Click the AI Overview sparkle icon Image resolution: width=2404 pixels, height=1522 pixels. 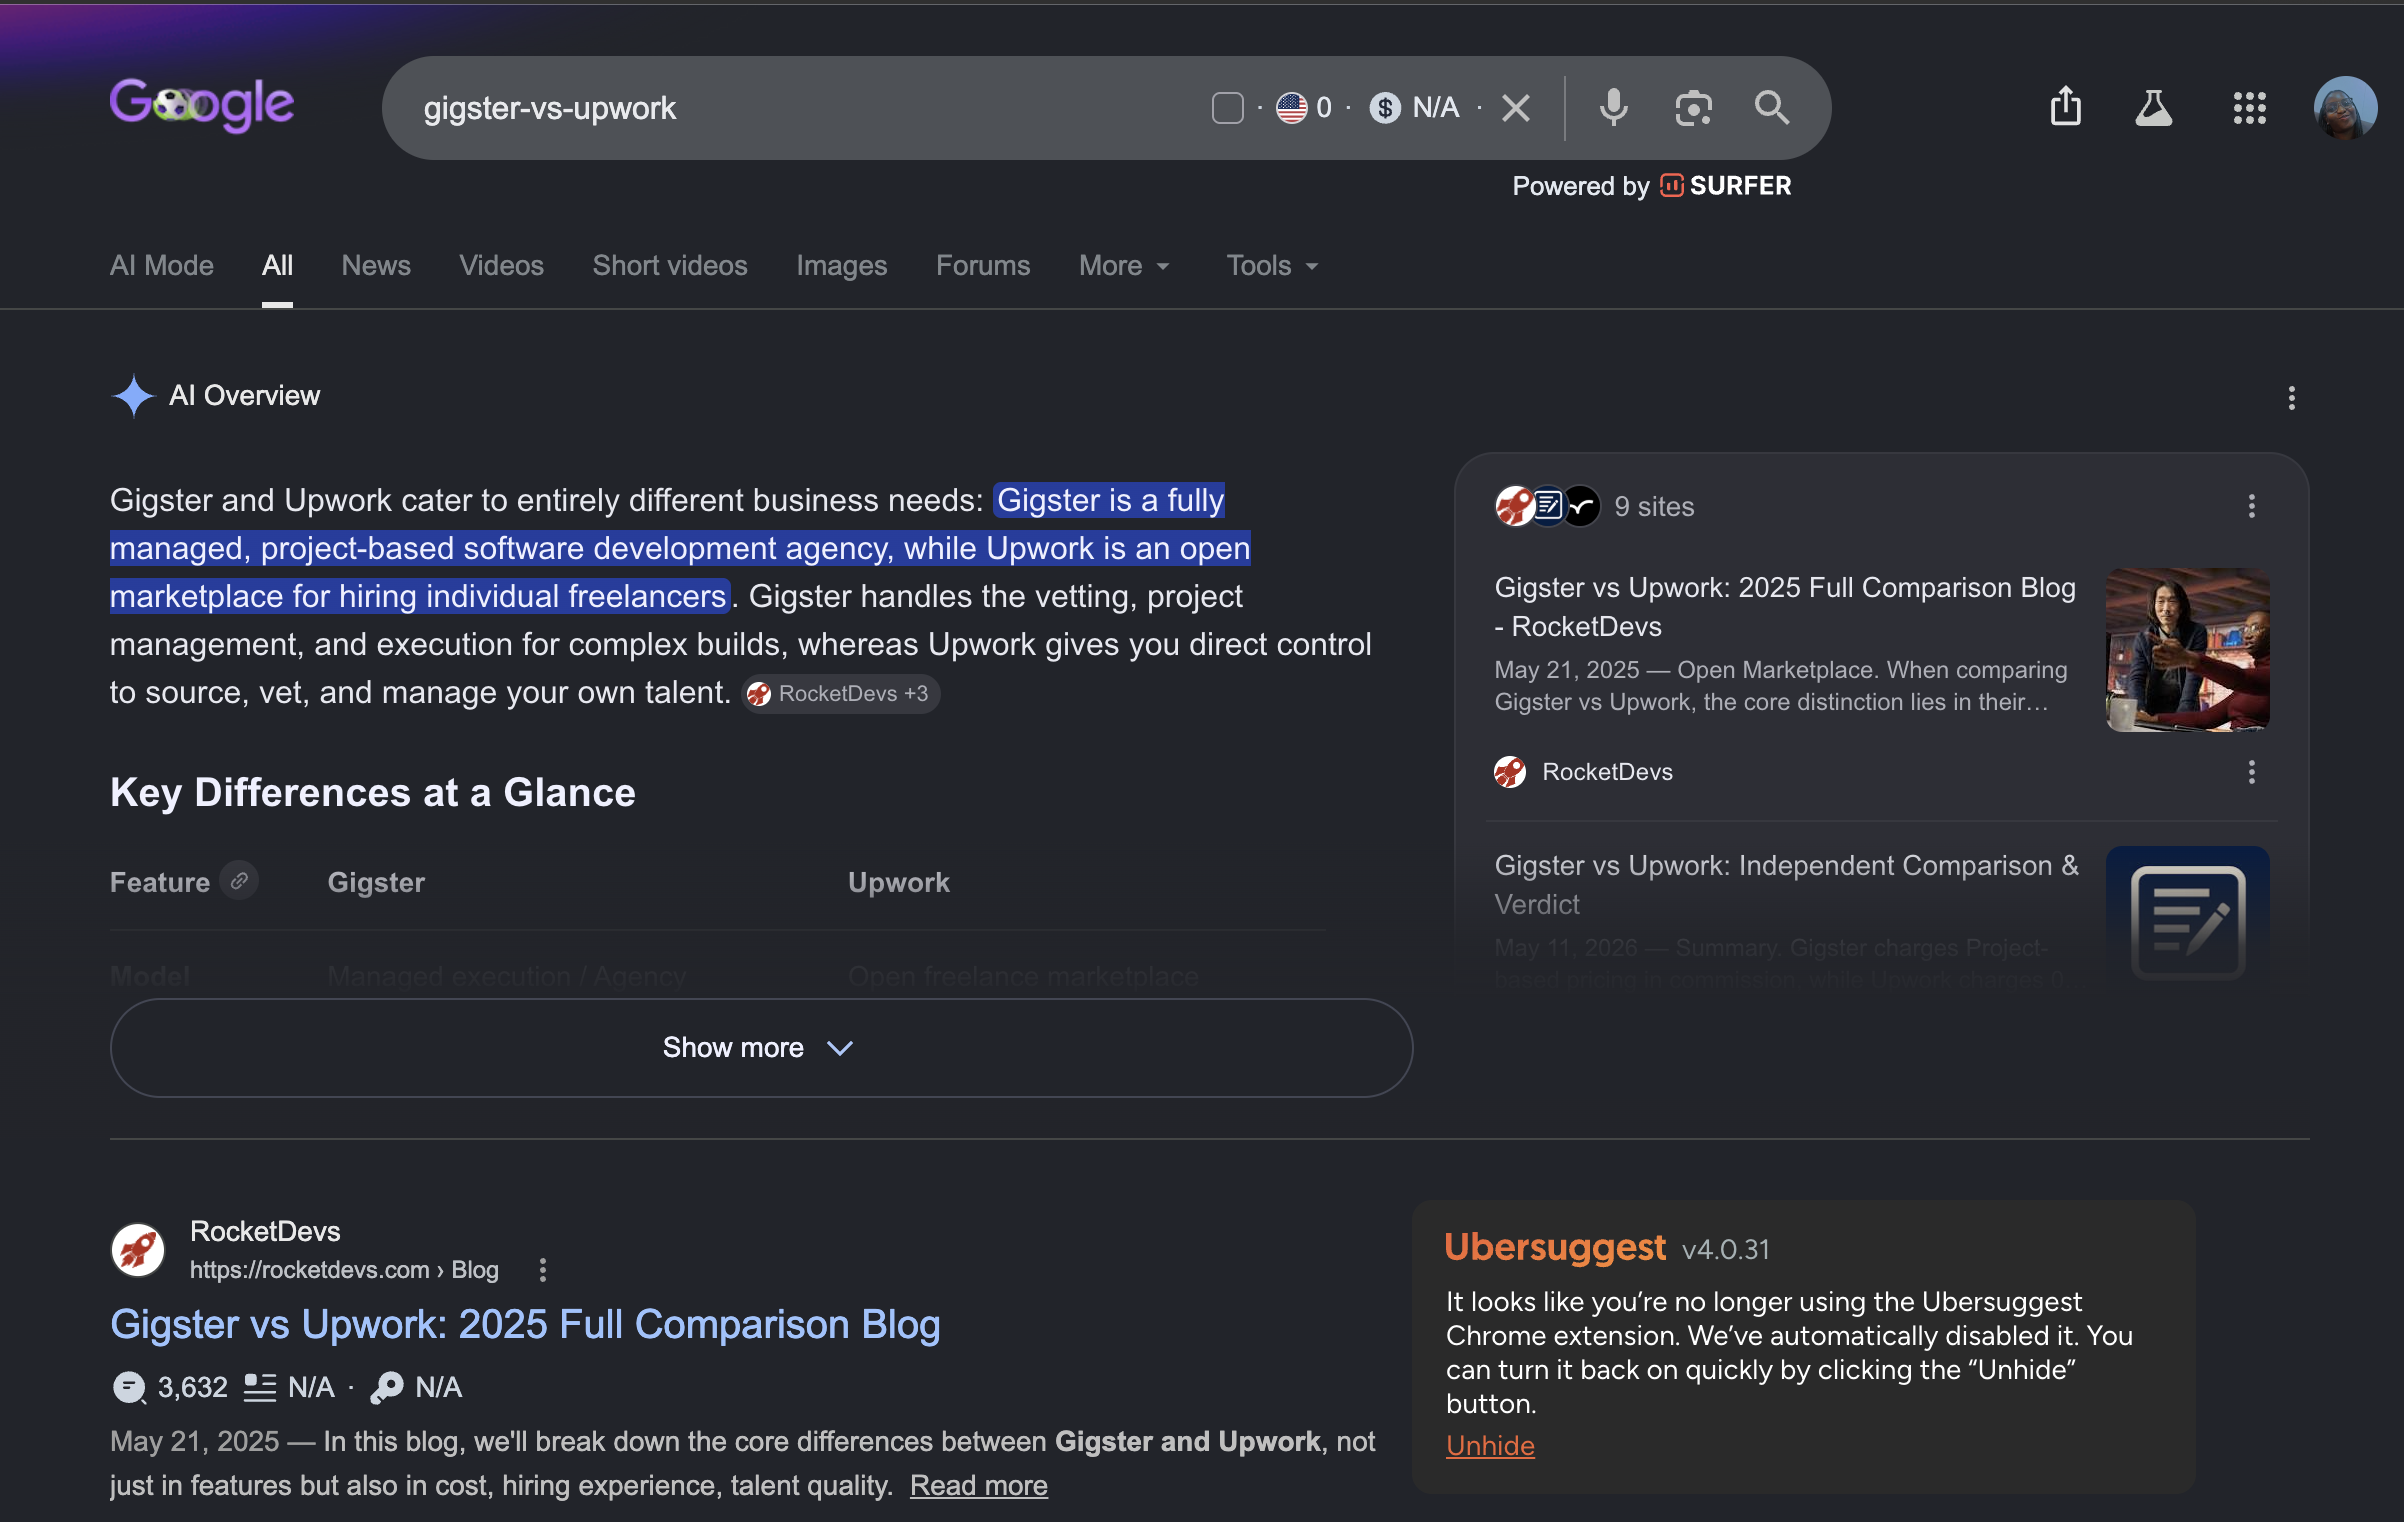click(133, 396)
